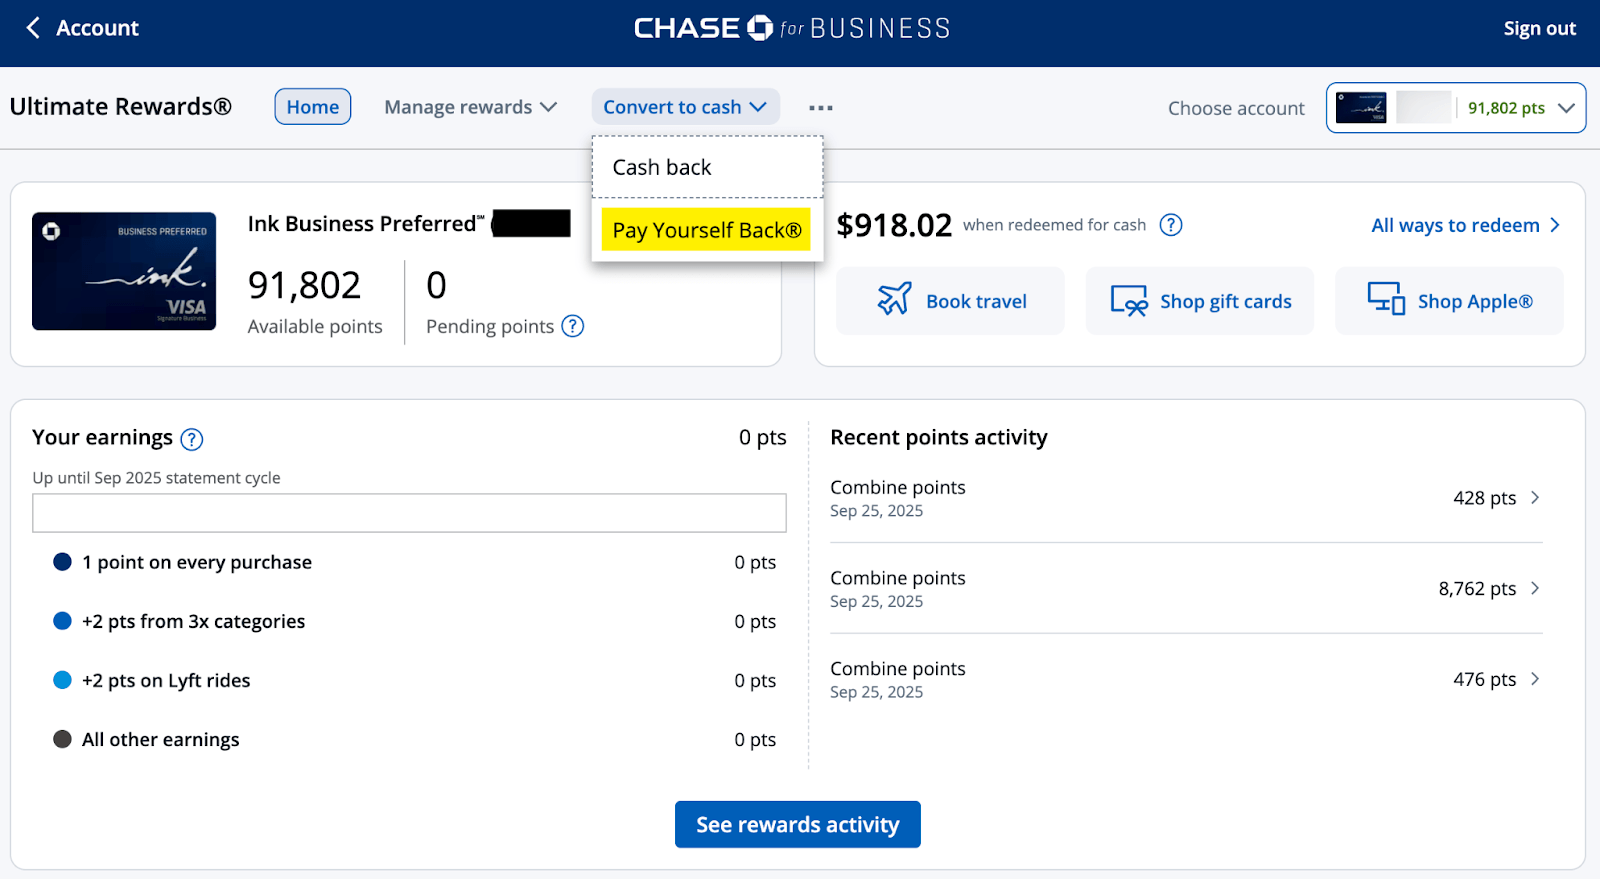Choose Pay Yourself Back menu option
This screenshot has height=879, width=1600.
pyautogui.click(x=706, y=230)
